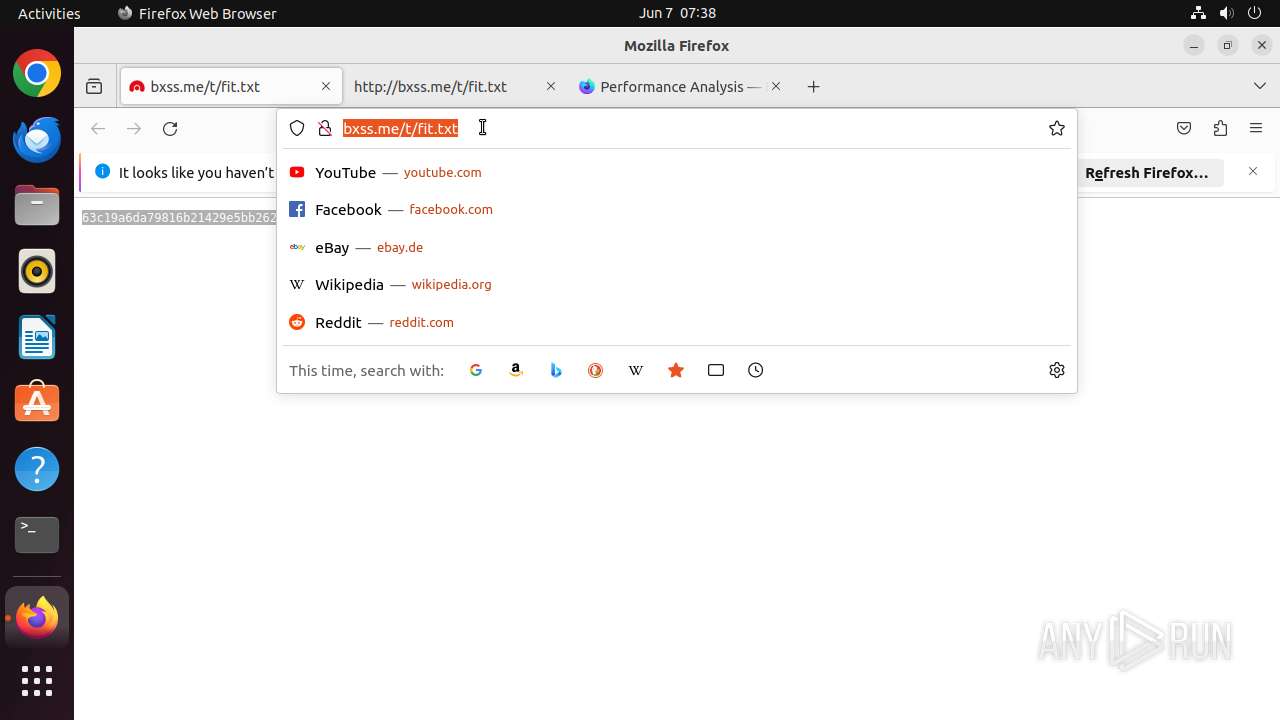Select the Reddit suggestion

[677, 322]
